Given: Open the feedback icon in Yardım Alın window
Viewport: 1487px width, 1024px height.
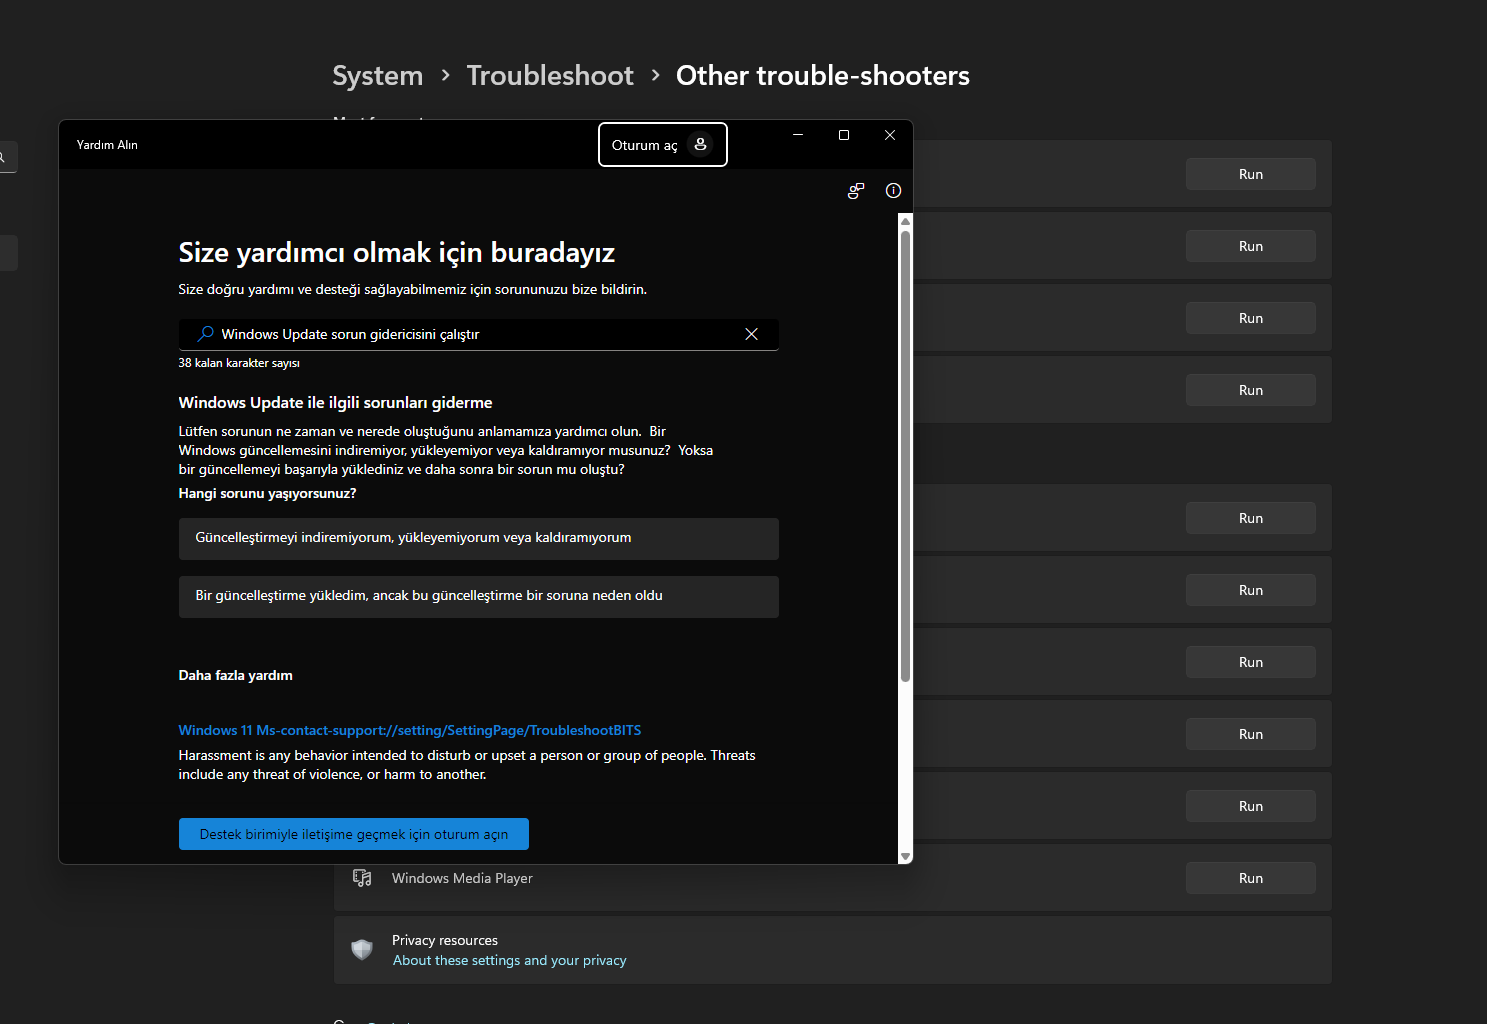Looking at the screenshot, I should click(x=856, y=191).
